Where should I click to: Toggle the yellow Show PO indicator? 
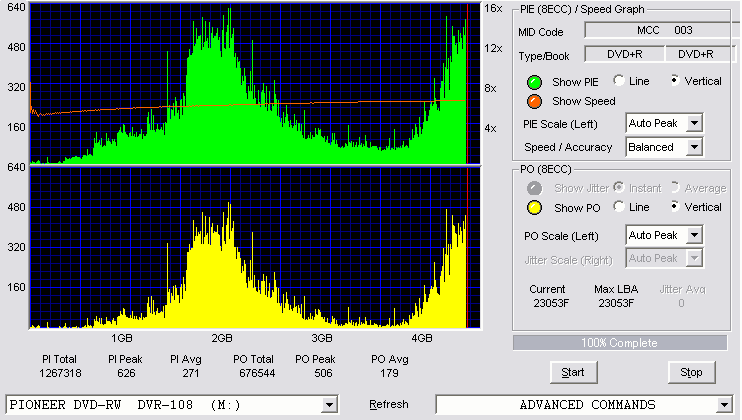point(534,208)
